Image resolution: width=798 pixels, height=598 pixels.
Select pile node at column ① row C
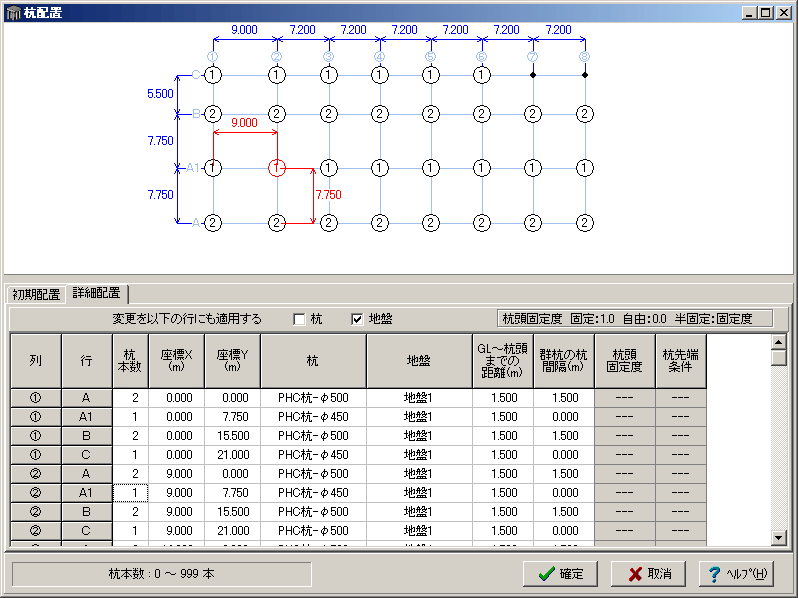pos(213,75)
